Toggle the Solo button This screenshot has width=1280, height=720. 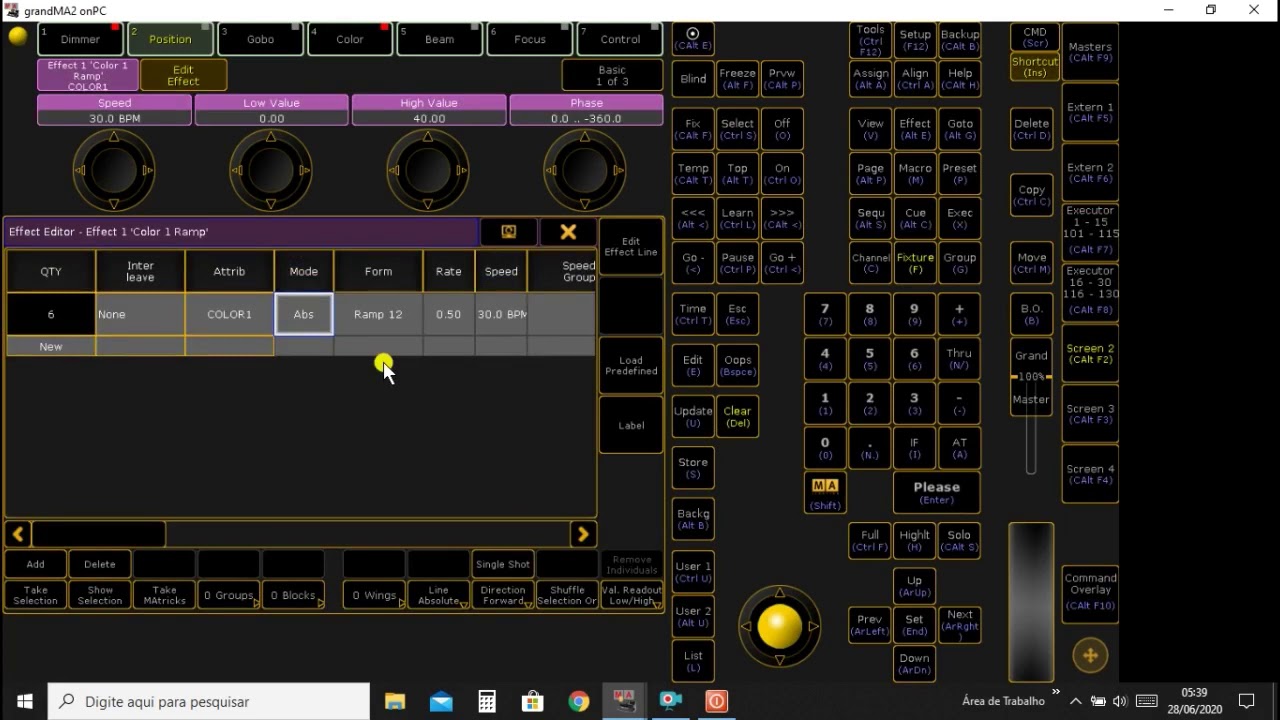pyautogui.click(x=959, y=541)
